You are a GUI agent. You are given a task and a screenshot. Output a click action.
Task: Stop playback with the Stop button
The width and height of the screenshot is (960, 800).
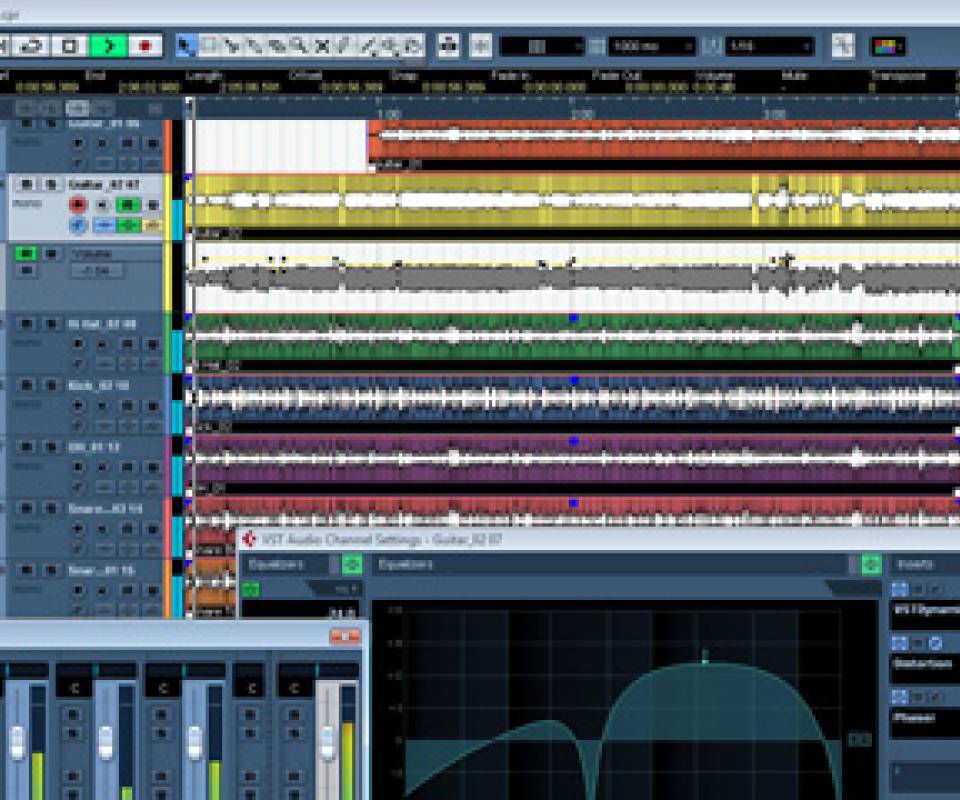(x=69, y=46)
